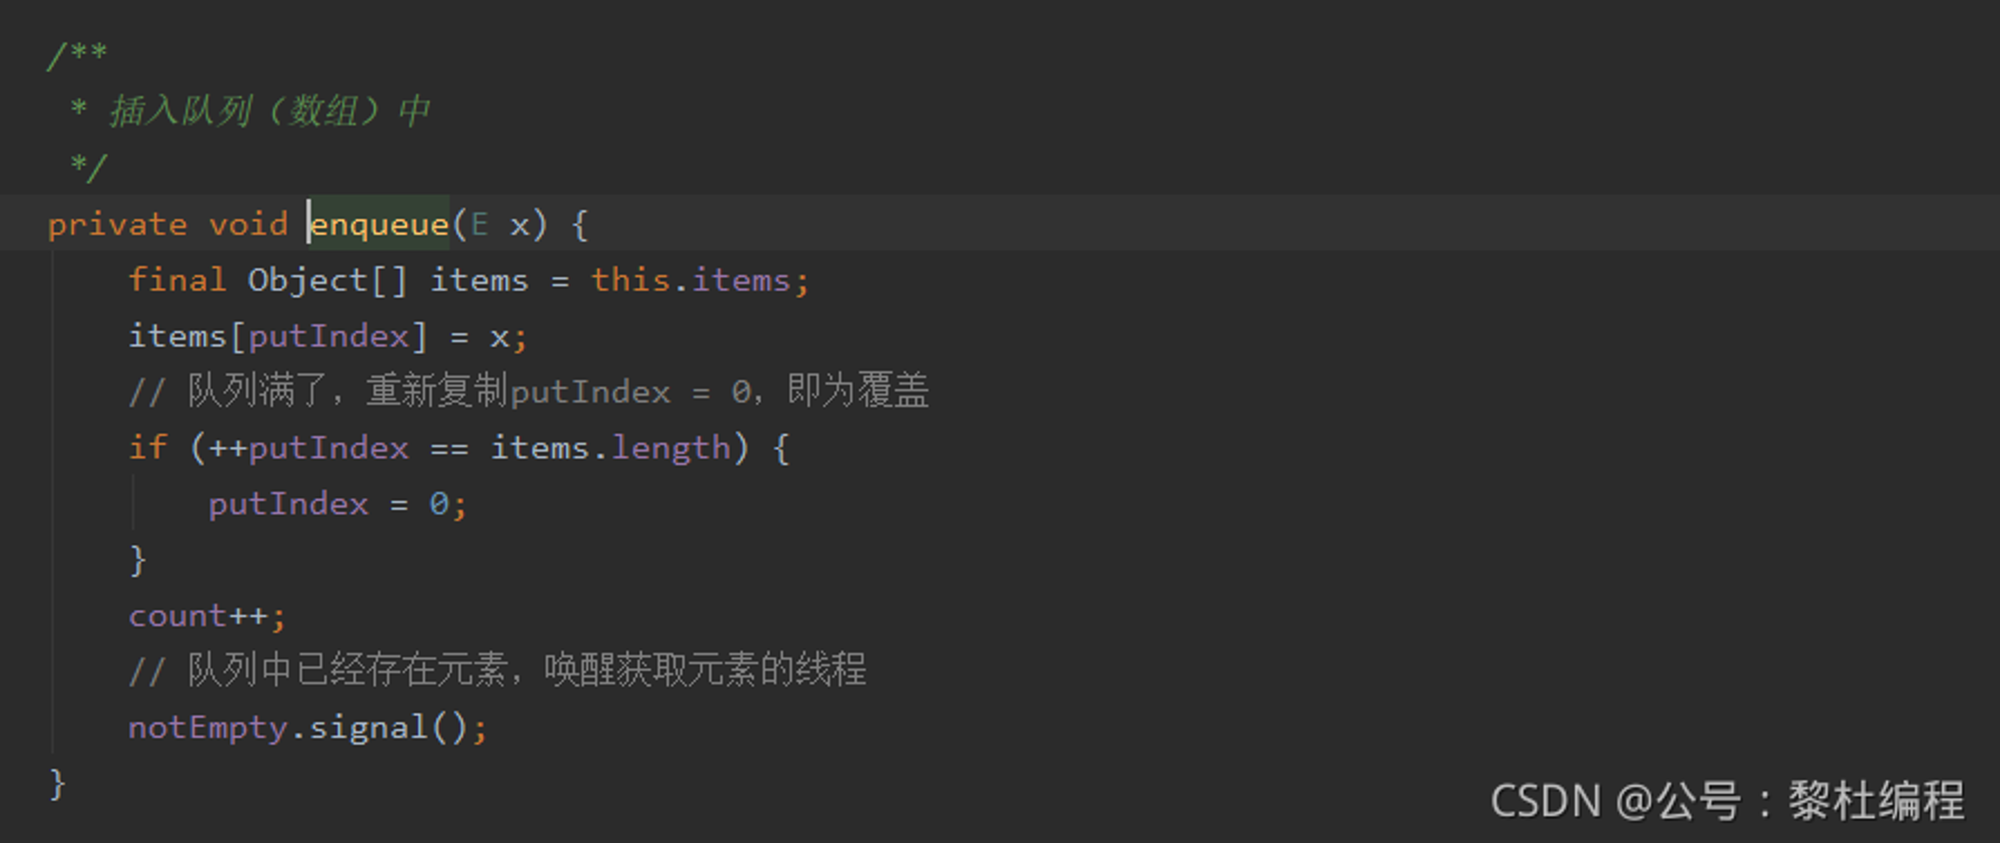The height and width of the screenshot is (843, 2000).
Task: Click the void return type
Action: [x=248, y=224]
